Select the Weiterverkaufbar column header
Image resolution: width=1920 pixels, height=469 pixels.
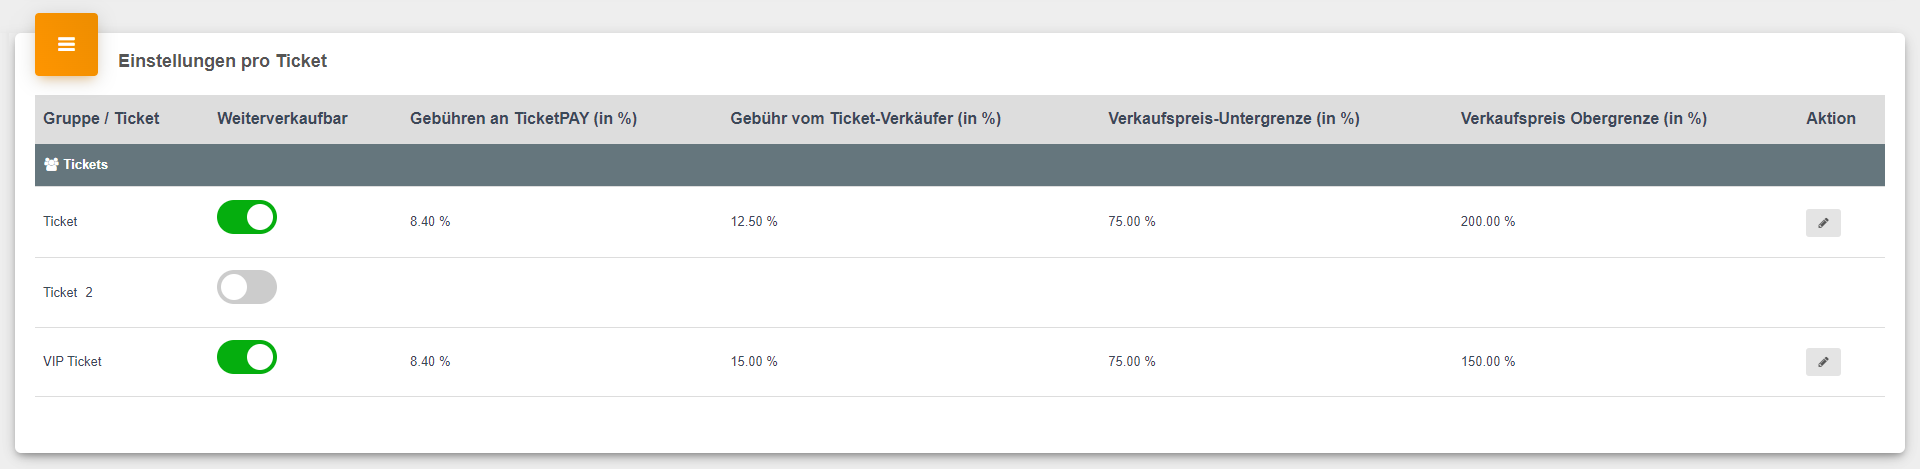(282, 118)
